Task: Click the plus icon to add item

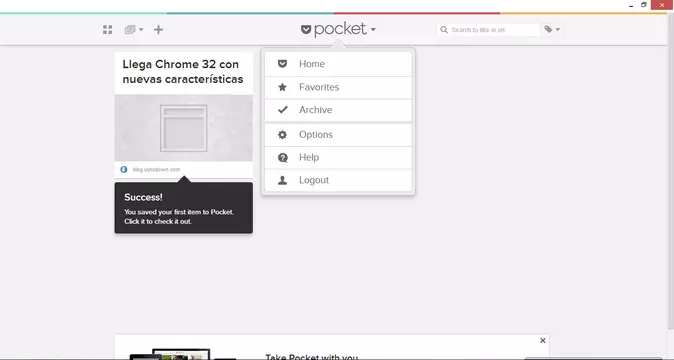Action: 159,30
